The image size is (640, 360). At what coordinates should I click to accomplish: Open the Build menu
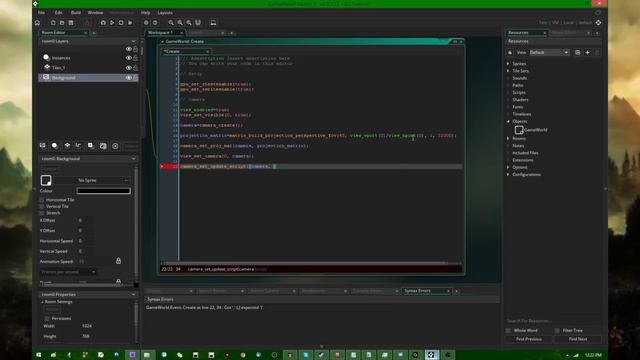pos(76,13)
